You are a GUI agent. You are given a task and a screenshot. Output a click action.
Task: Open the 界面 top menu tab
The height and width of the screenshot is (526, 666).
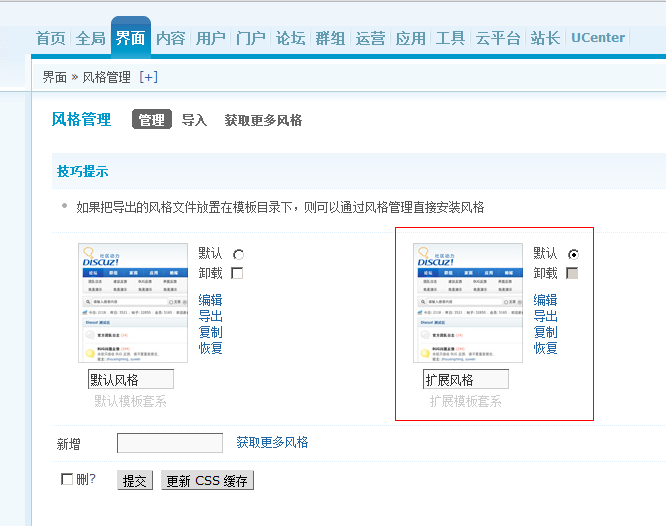click(130, 39)
